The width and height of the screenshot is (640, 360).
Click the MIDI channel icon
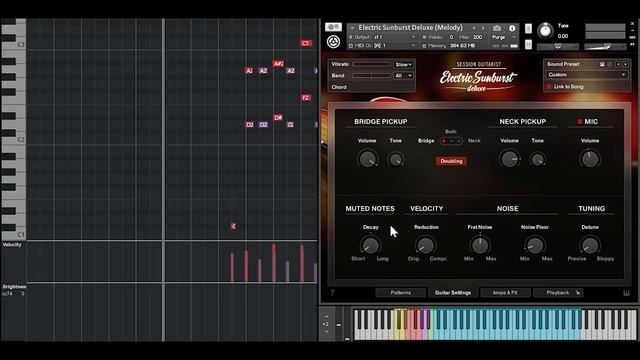coord(351,46)
